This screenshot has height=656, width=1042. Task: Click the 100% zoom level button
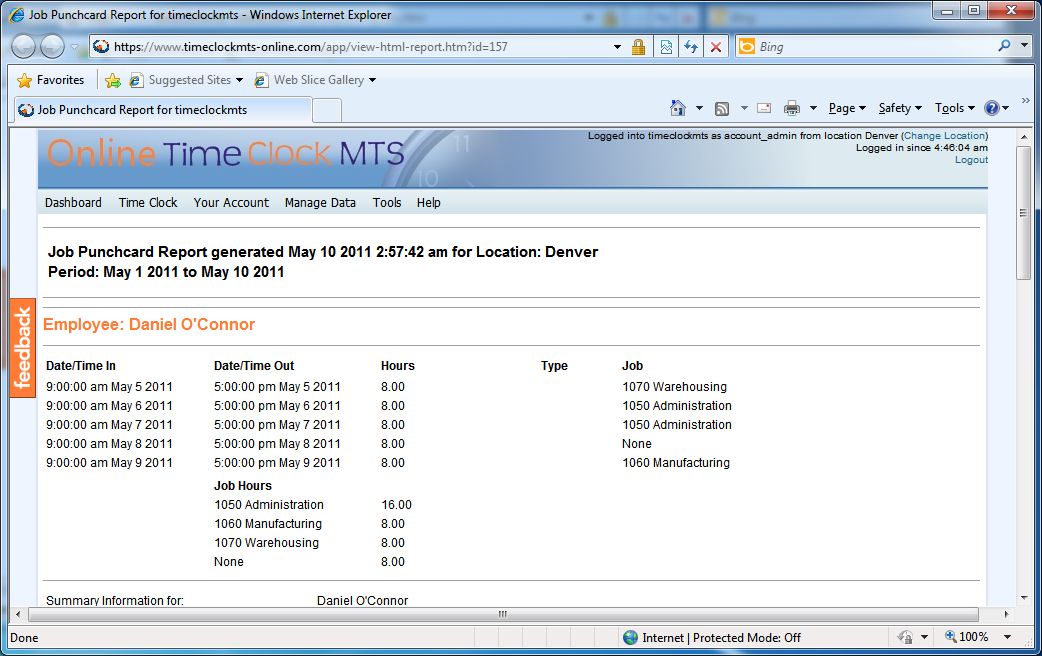967,637
